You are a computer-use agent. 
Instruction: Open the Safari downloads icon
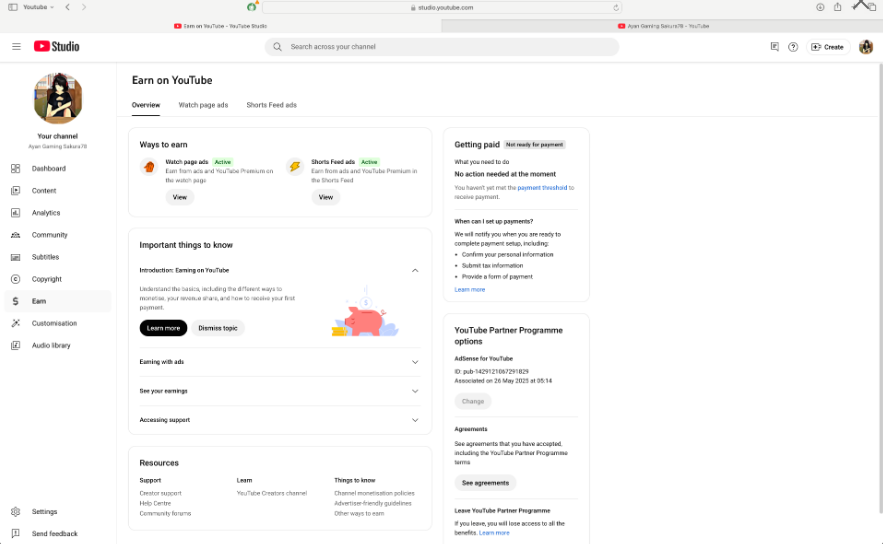click(x=820, y=7)
